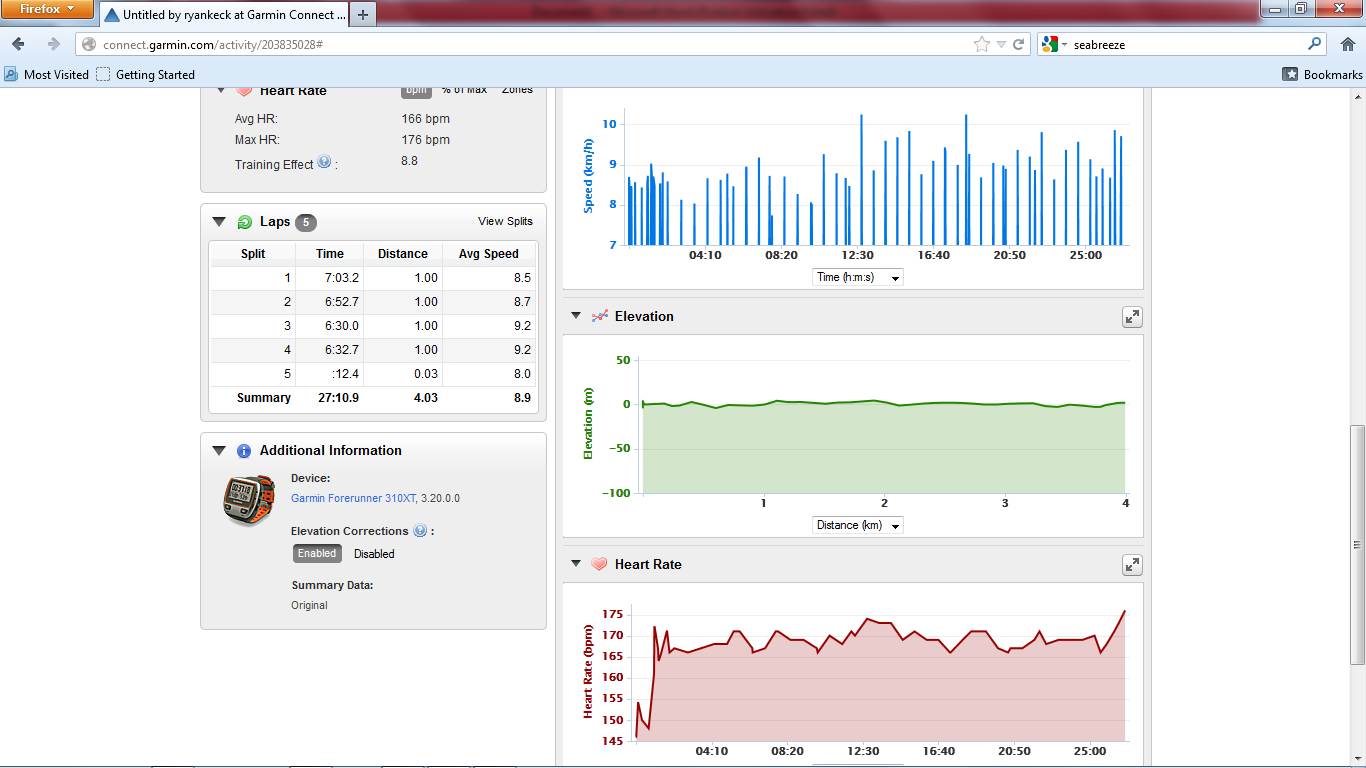Switch heart rate display to bpm
The width and height of the screenshot is (1366, 768).
416,90
